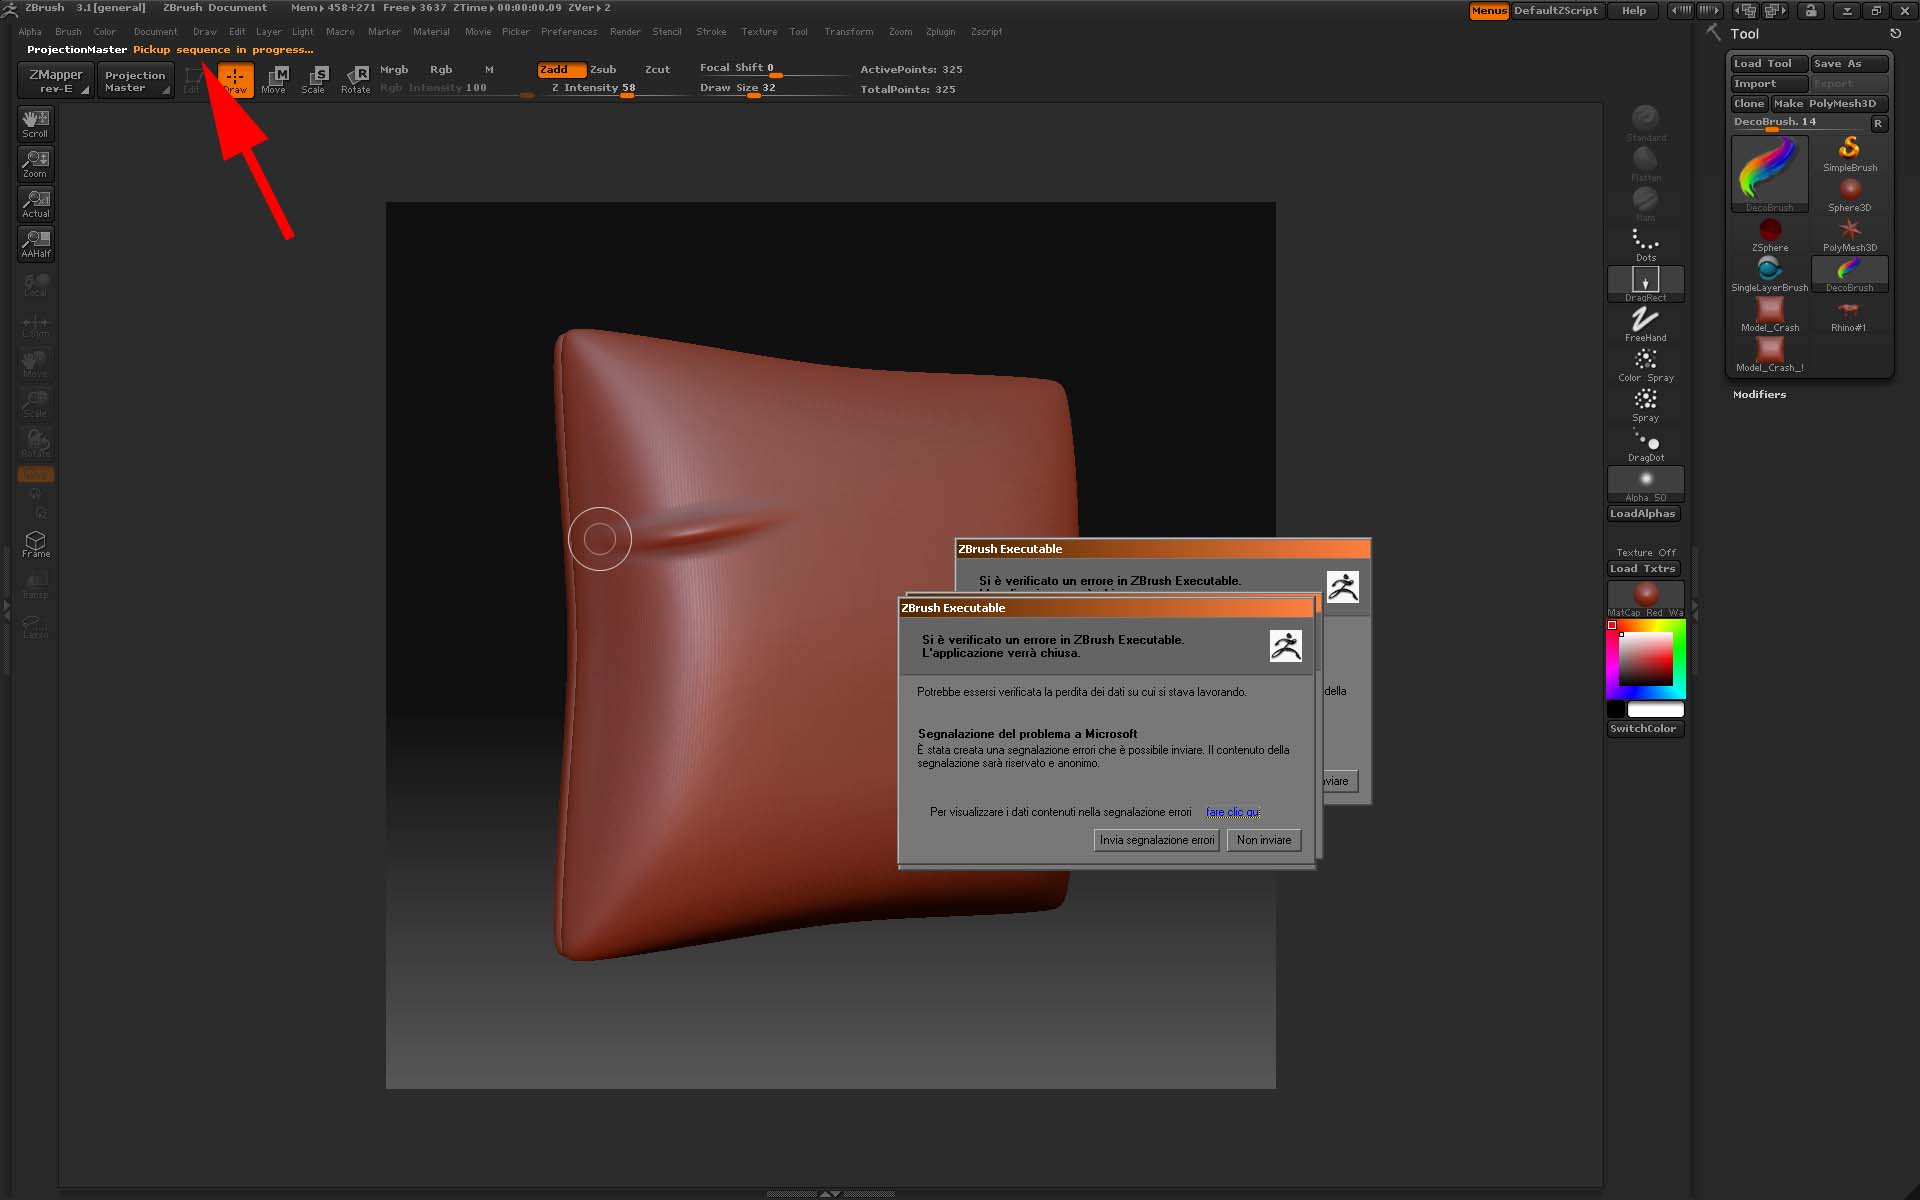Select the ZSphere tool
The height and width of the screenshot is (1200, 1920).
pos(1770,234)
